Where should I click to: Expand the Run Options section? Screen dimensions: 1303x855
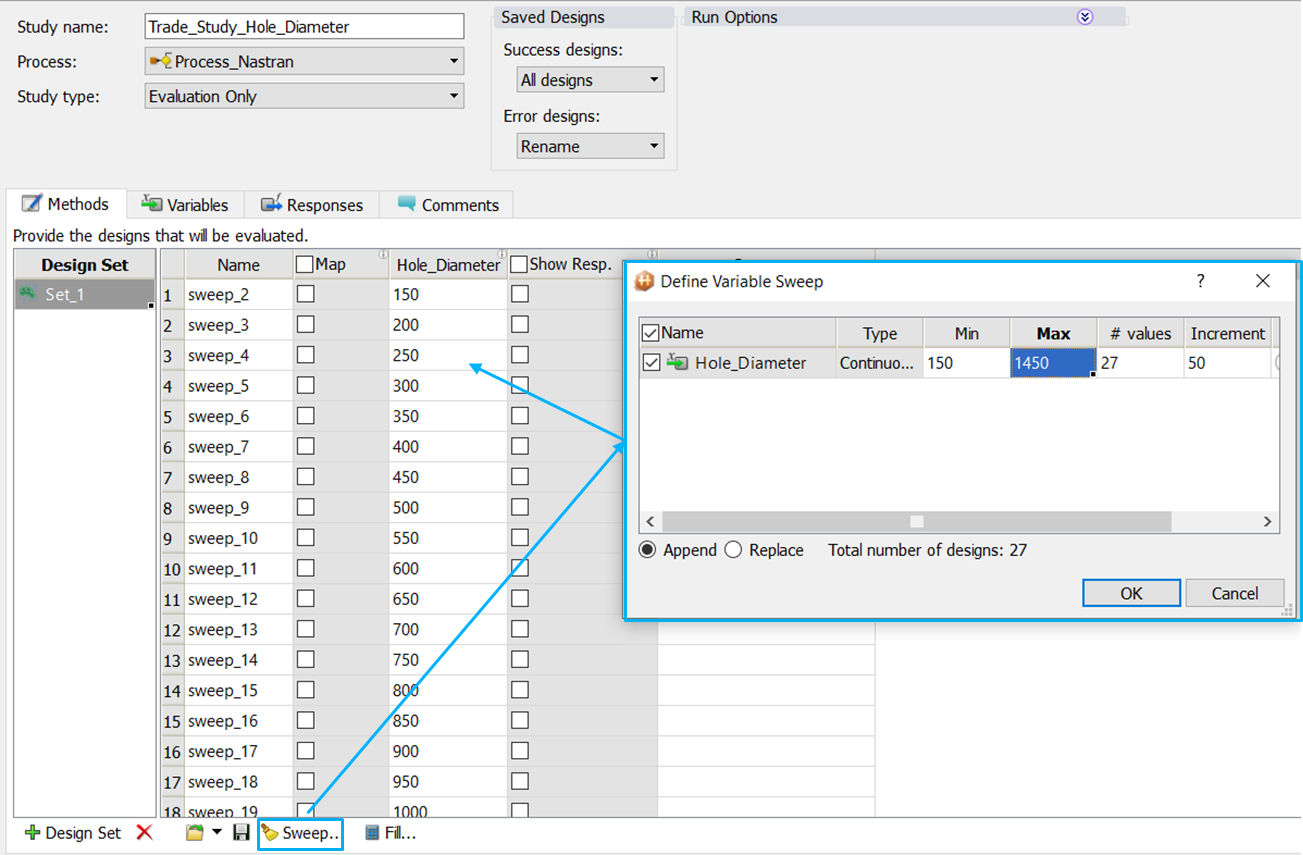click(1085, 17)
